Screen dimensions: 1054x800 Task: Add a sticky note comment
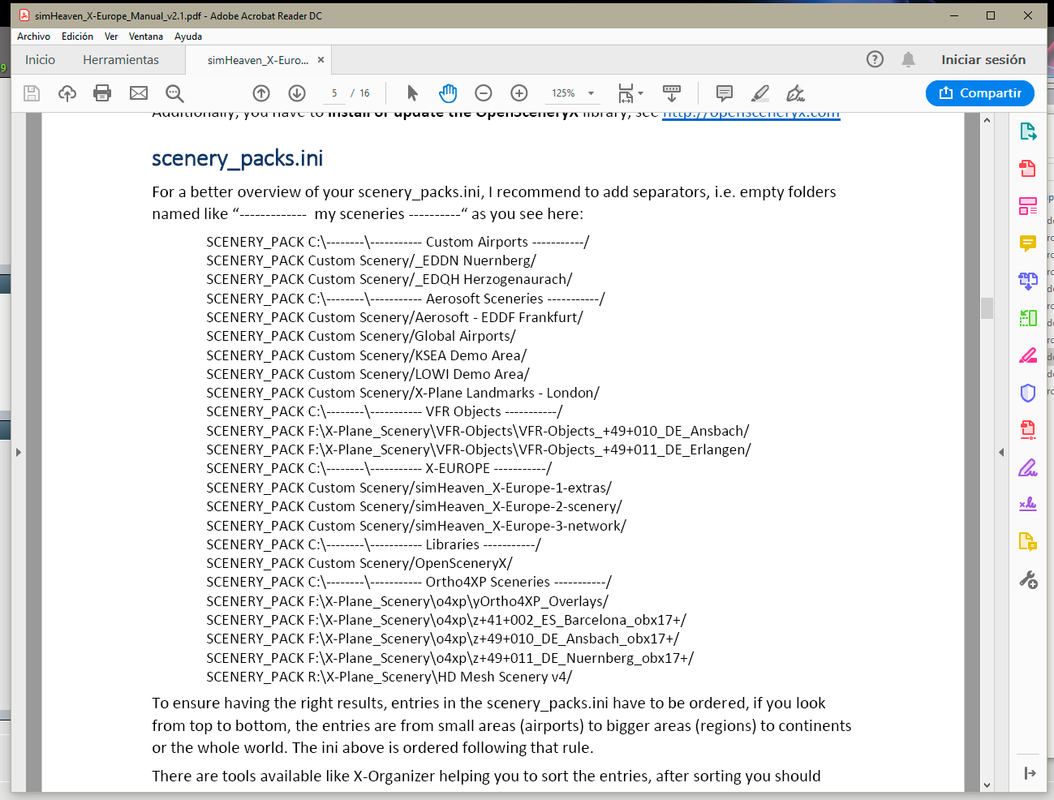pos(724,93)
